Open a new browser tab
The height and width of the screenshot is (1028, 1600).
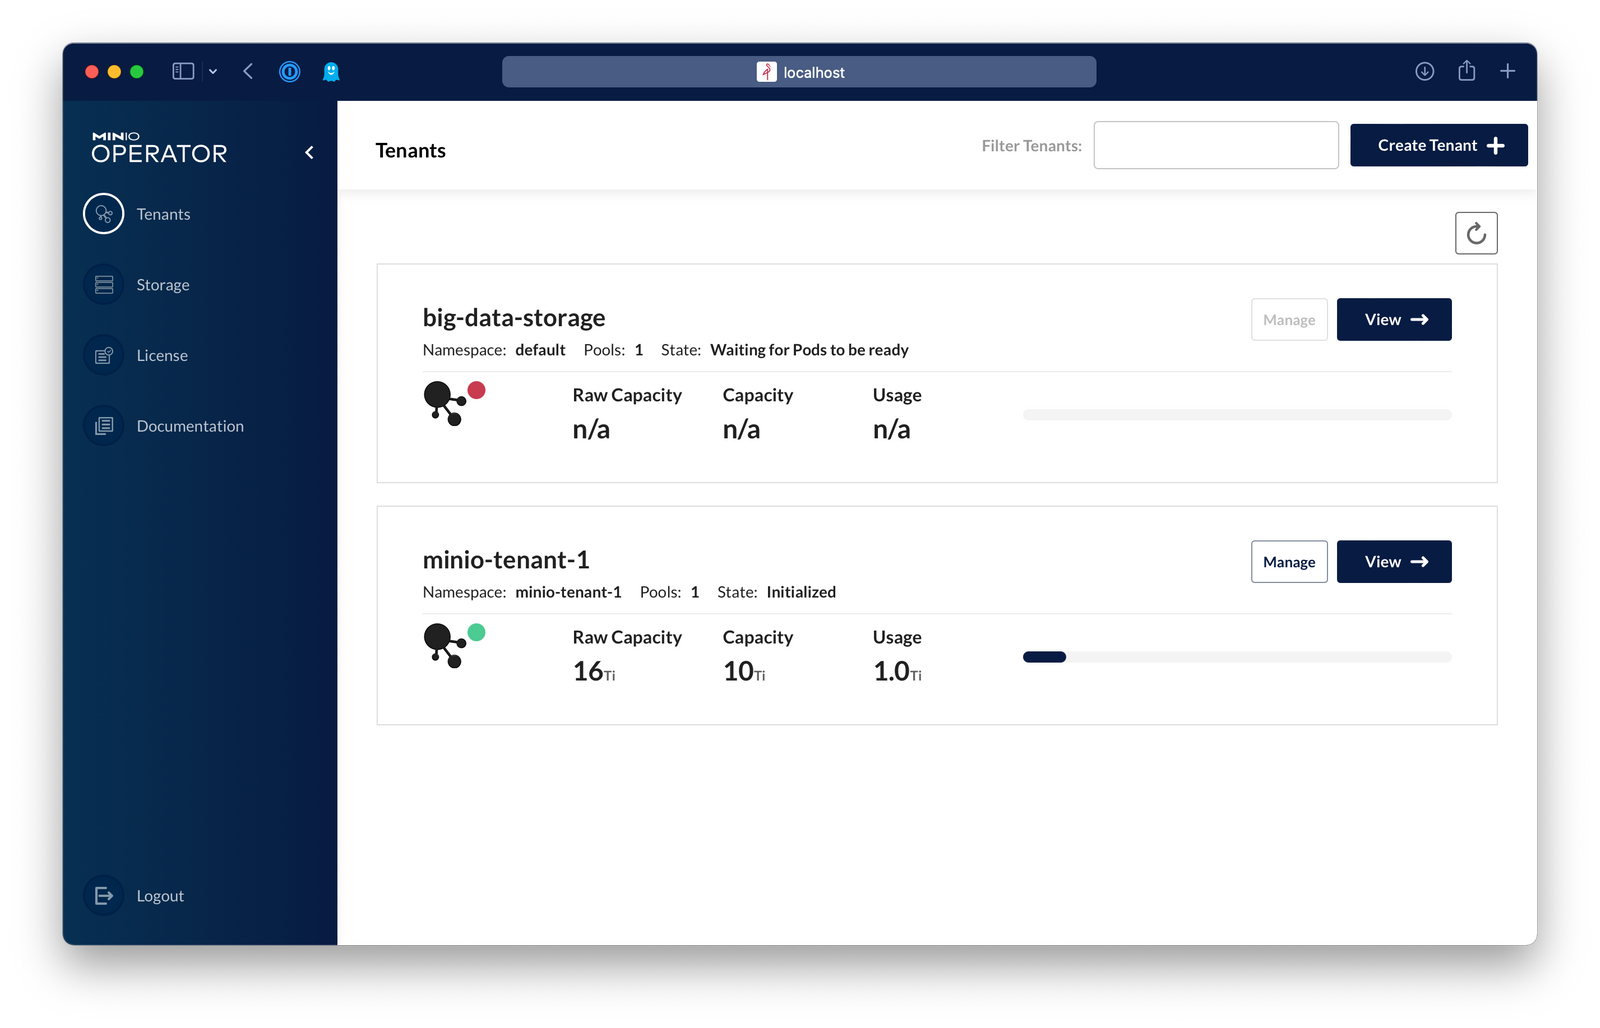click(x=1508, y=71)
